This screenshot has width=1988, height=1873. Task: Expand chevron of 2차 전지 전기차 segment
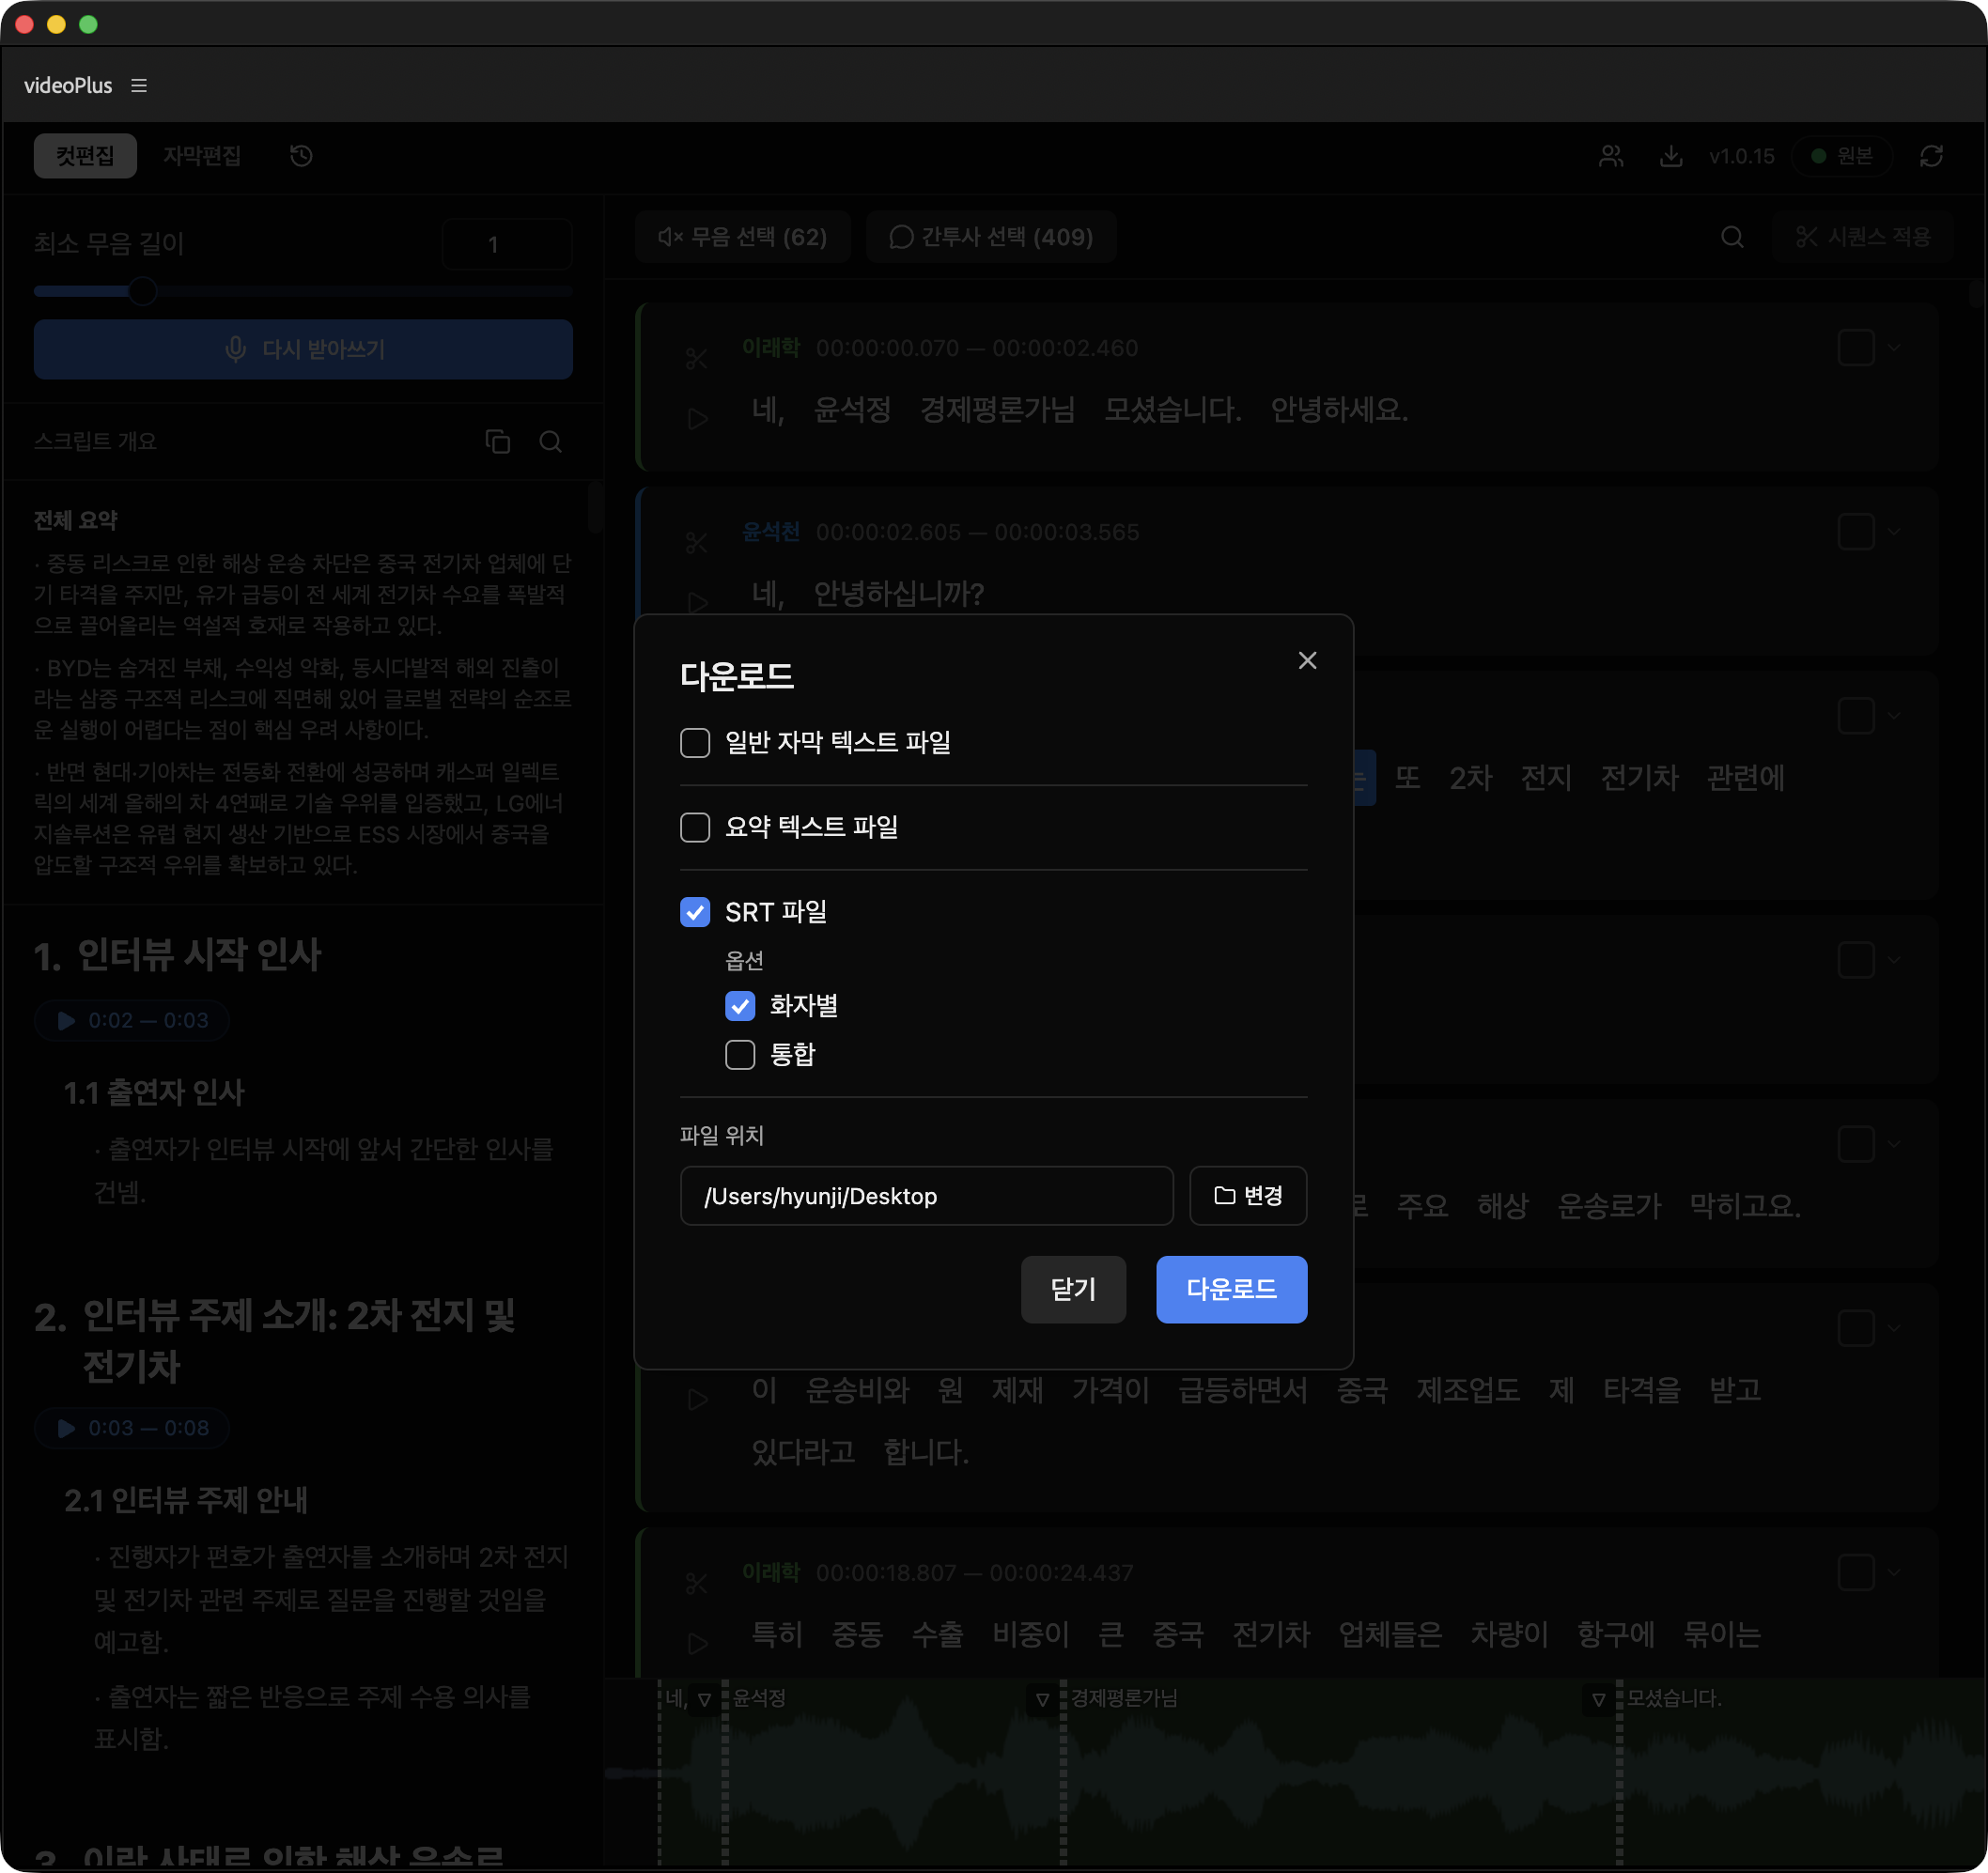coord(1894,716)
